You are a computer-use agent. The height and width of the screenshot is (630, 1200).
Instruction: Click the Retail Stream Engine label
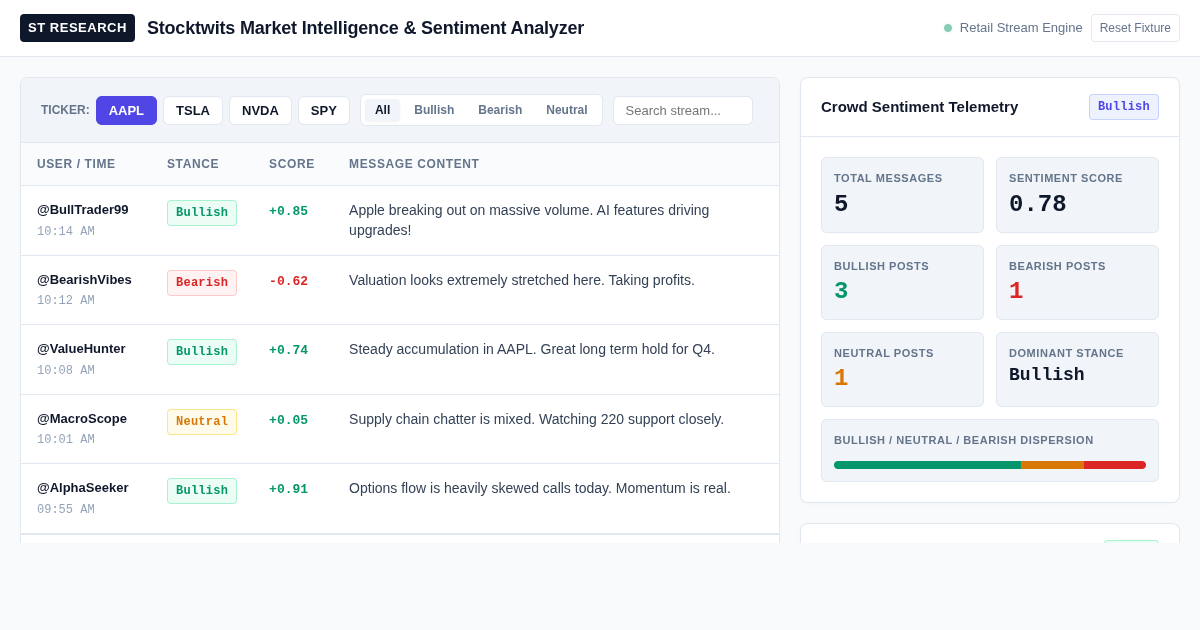coord(1021,28)
